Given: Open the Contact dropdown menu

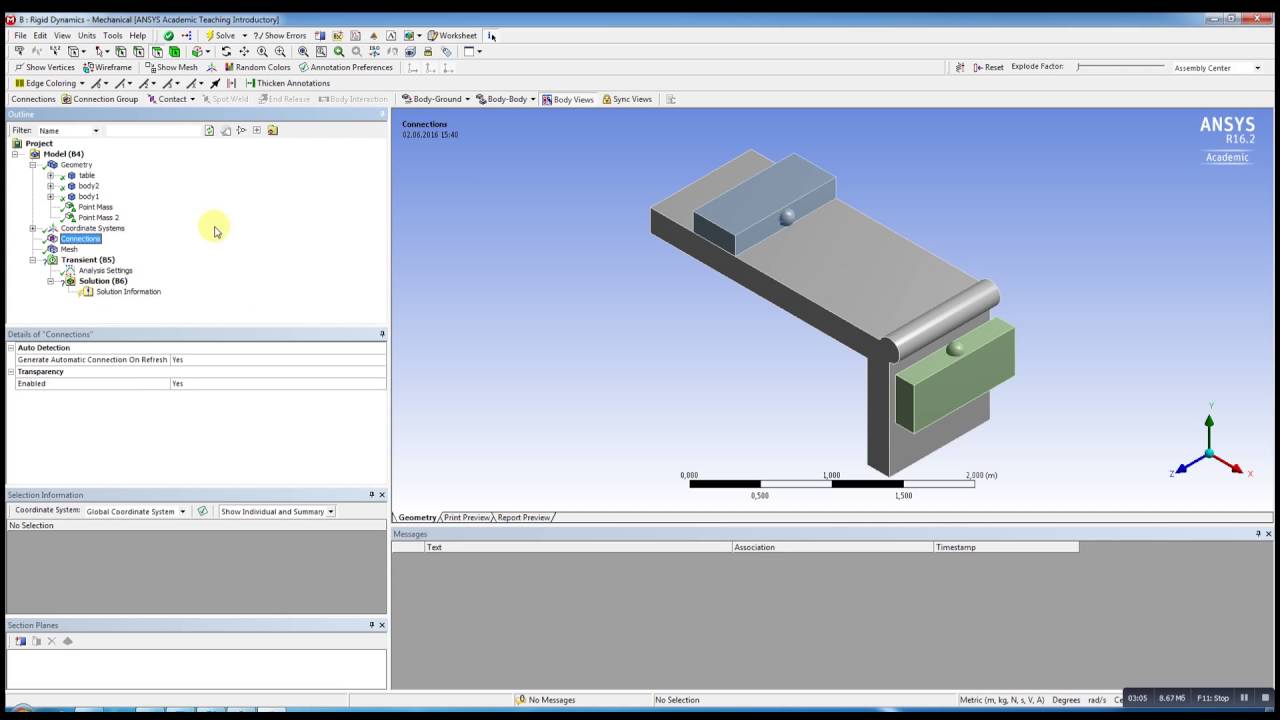Looking at the screenshot, I should point(171,99).
